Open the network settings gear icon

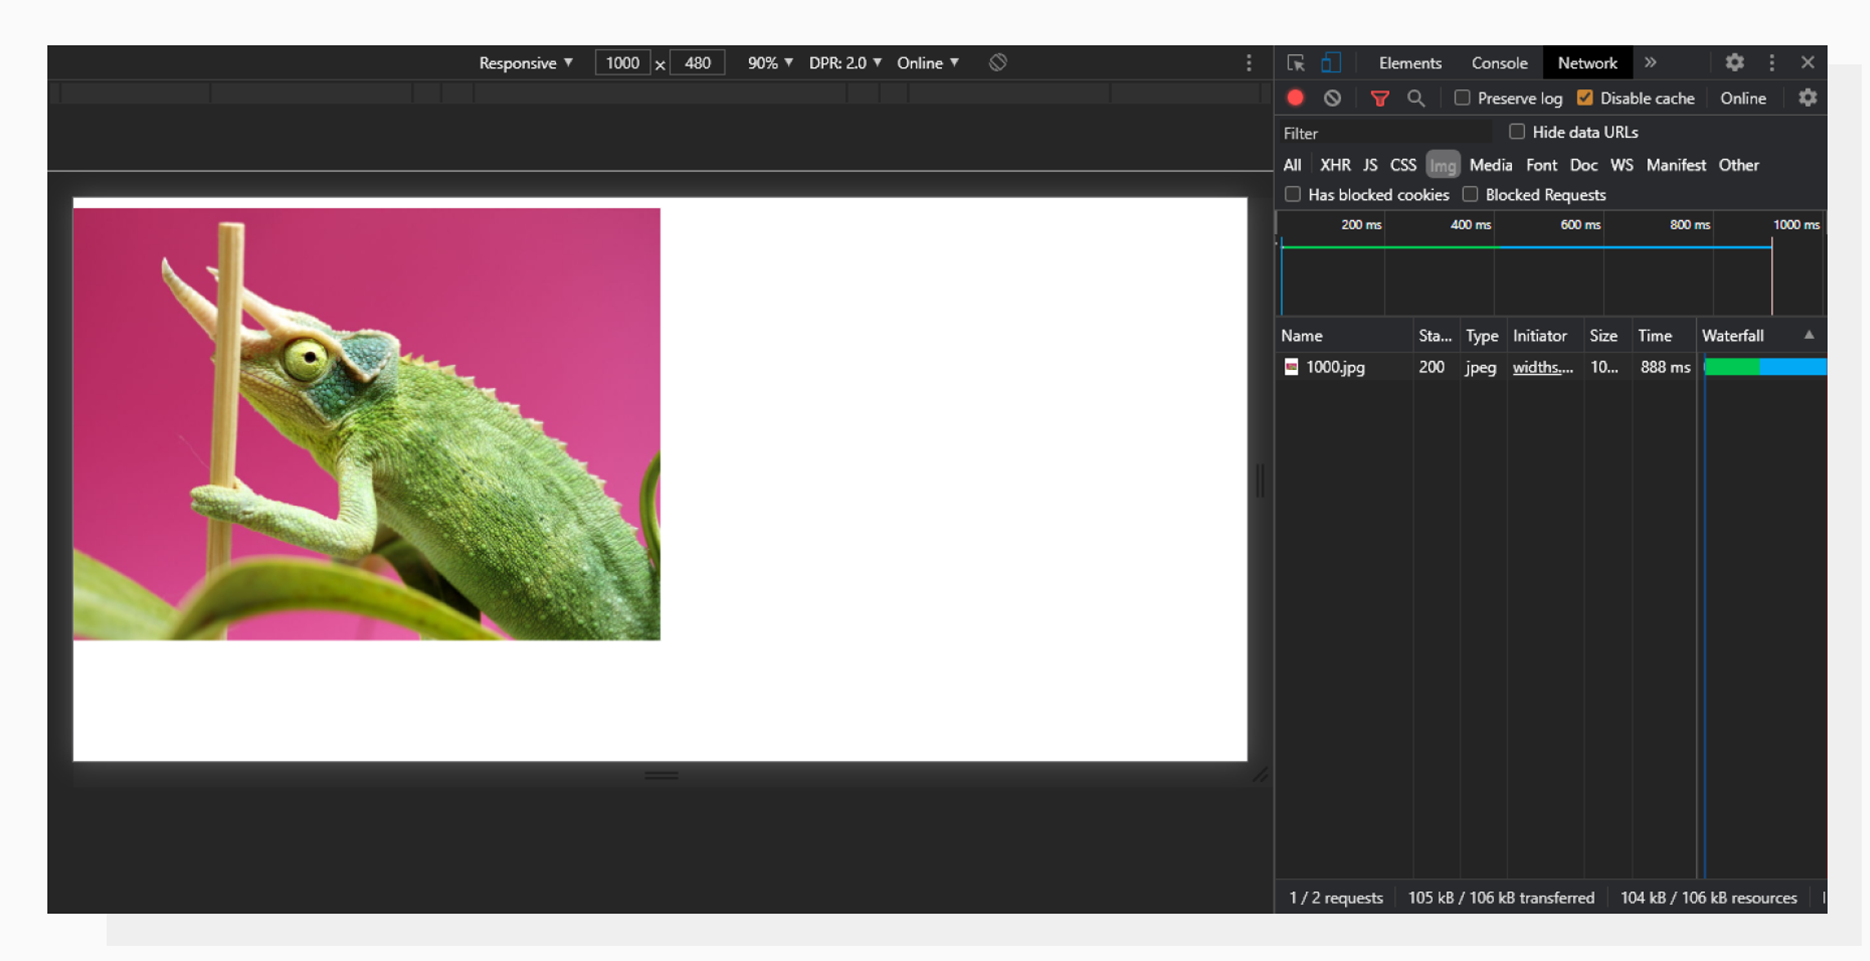[1807, 98]
